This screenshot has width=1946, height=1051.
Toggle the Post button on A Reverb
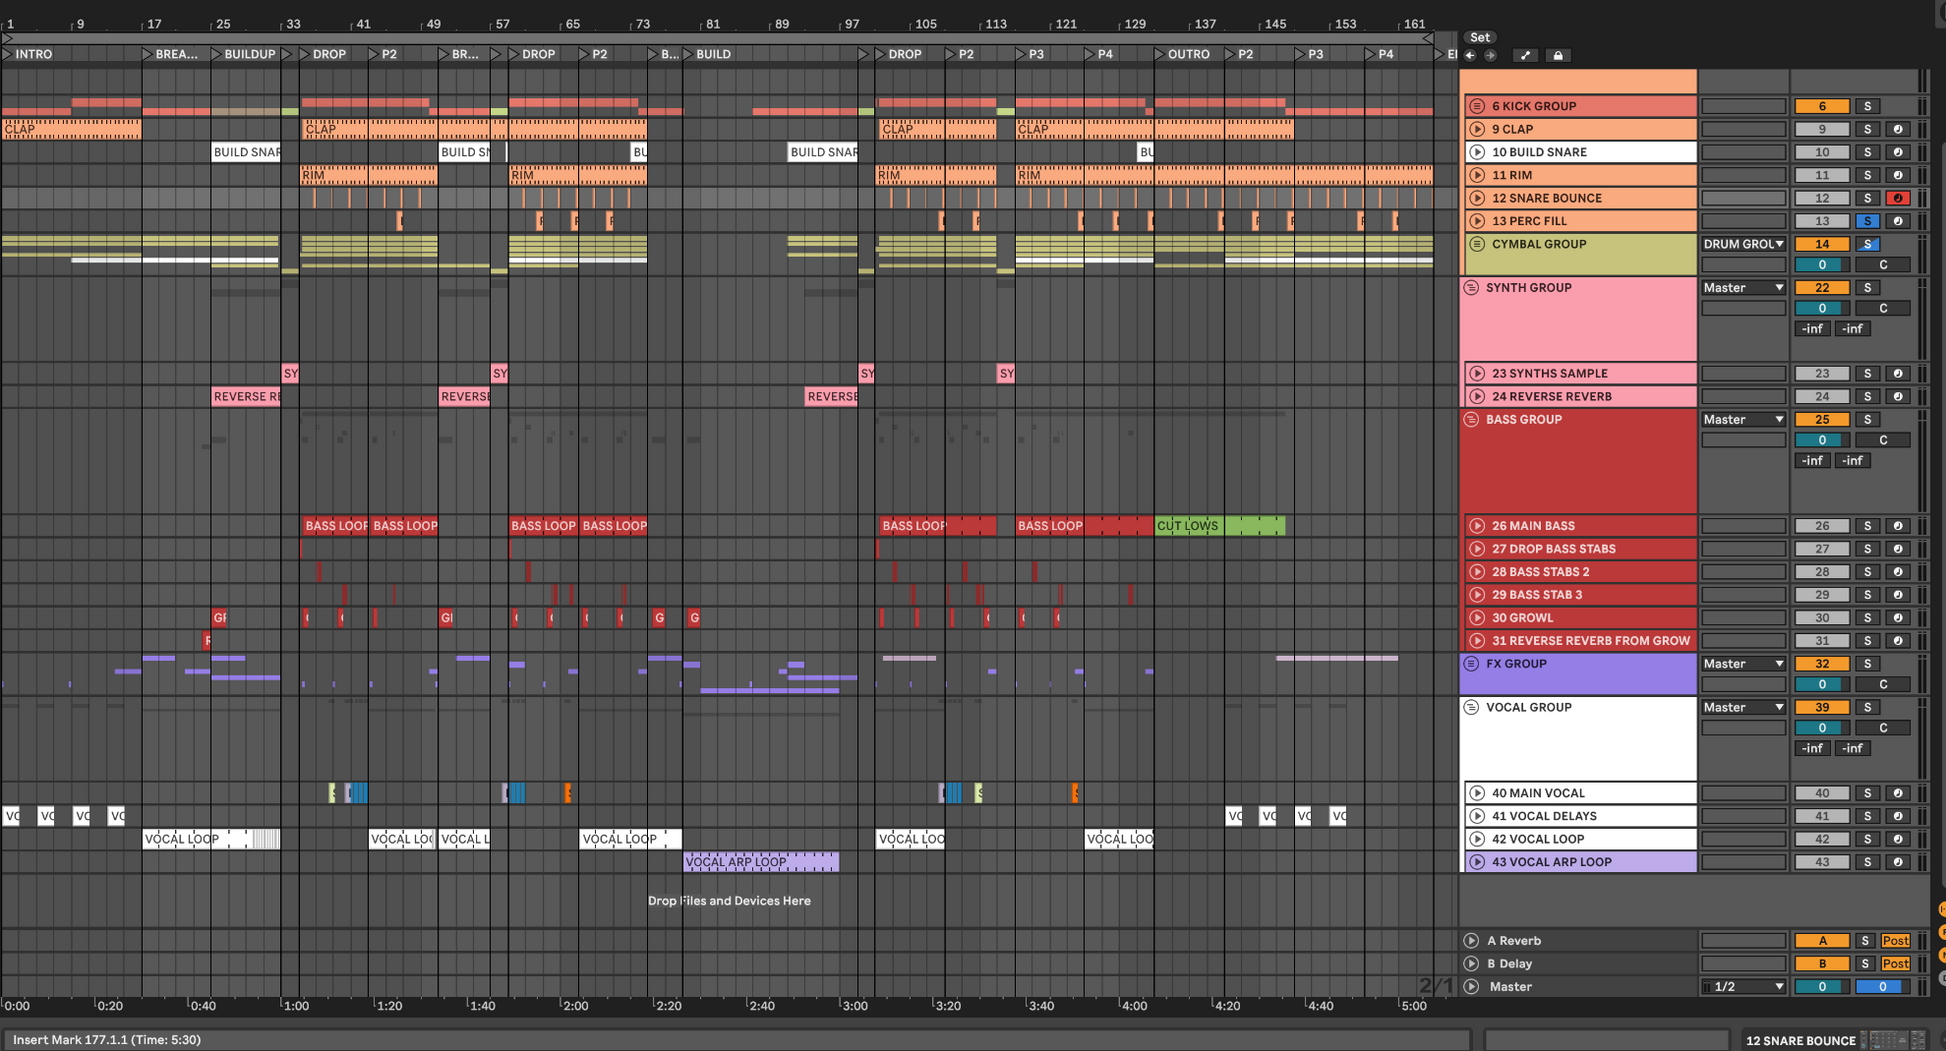point(1895,941)
